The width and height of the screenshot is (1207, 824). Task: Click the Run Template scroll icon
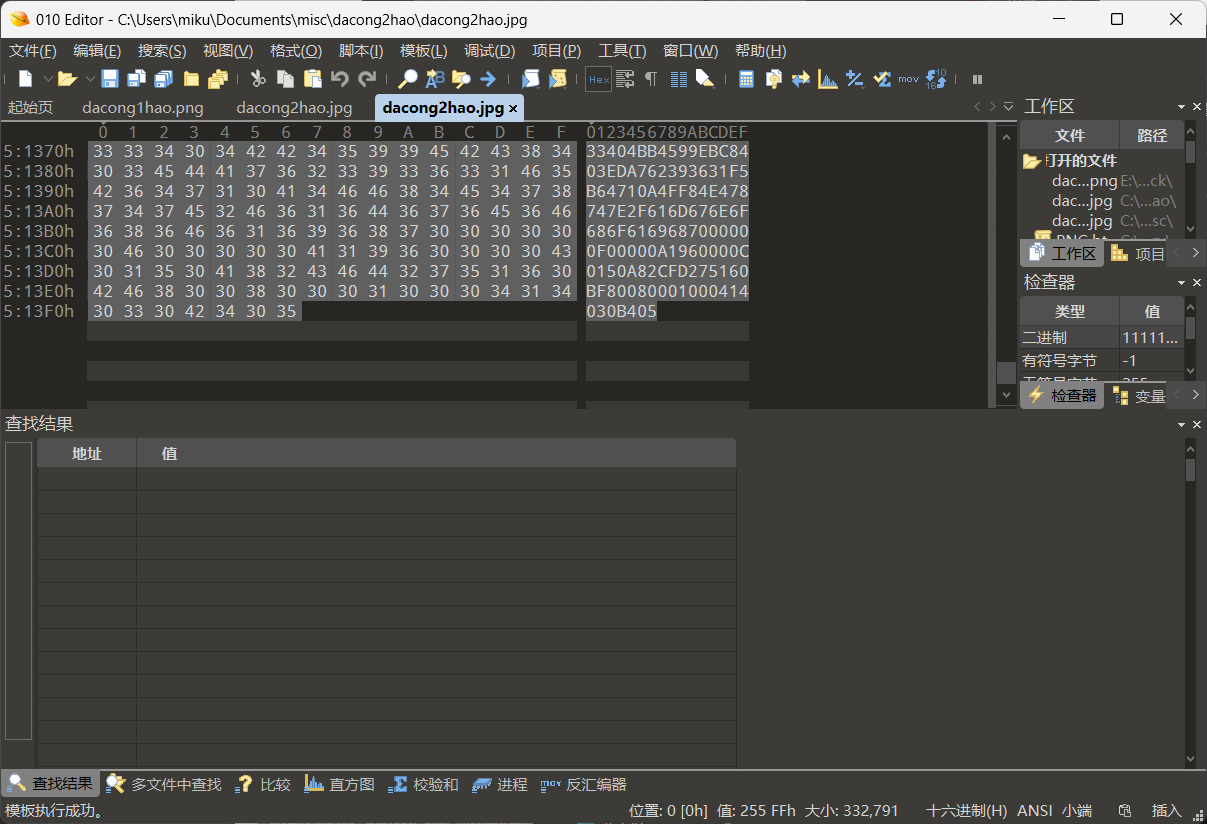[x=558, y=79]
